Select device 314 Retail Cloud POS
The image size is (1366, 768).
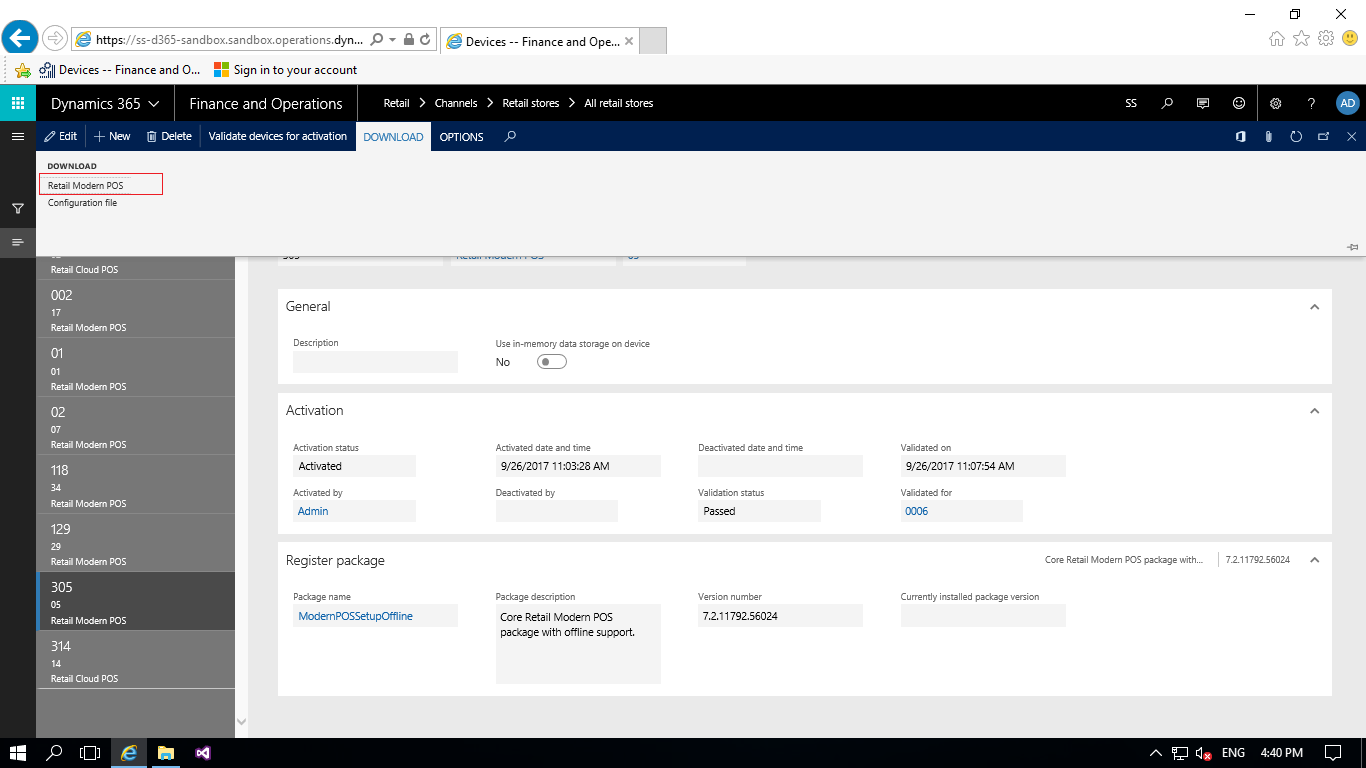pyautogui.click(x=136, y=660)
